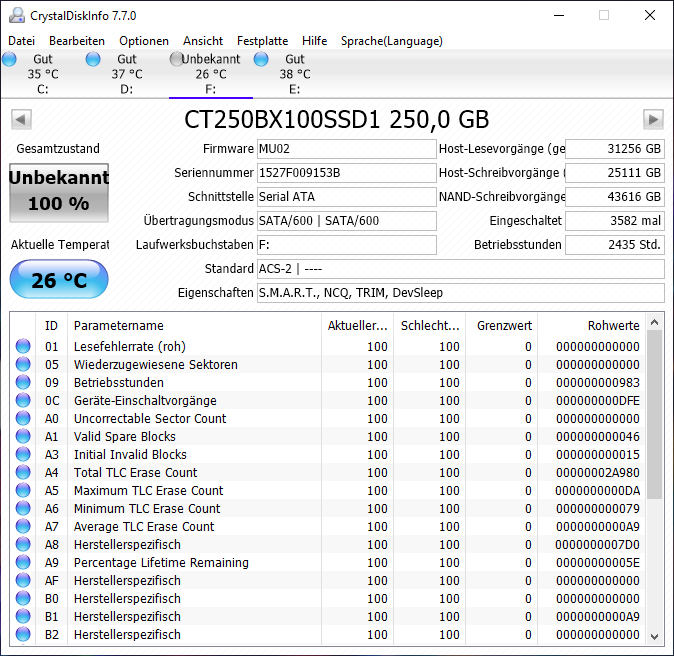The width and height of the screenshot is (674, 656).
Task: Select drive F: gray Unbekannt status icon
Action: 176,59
